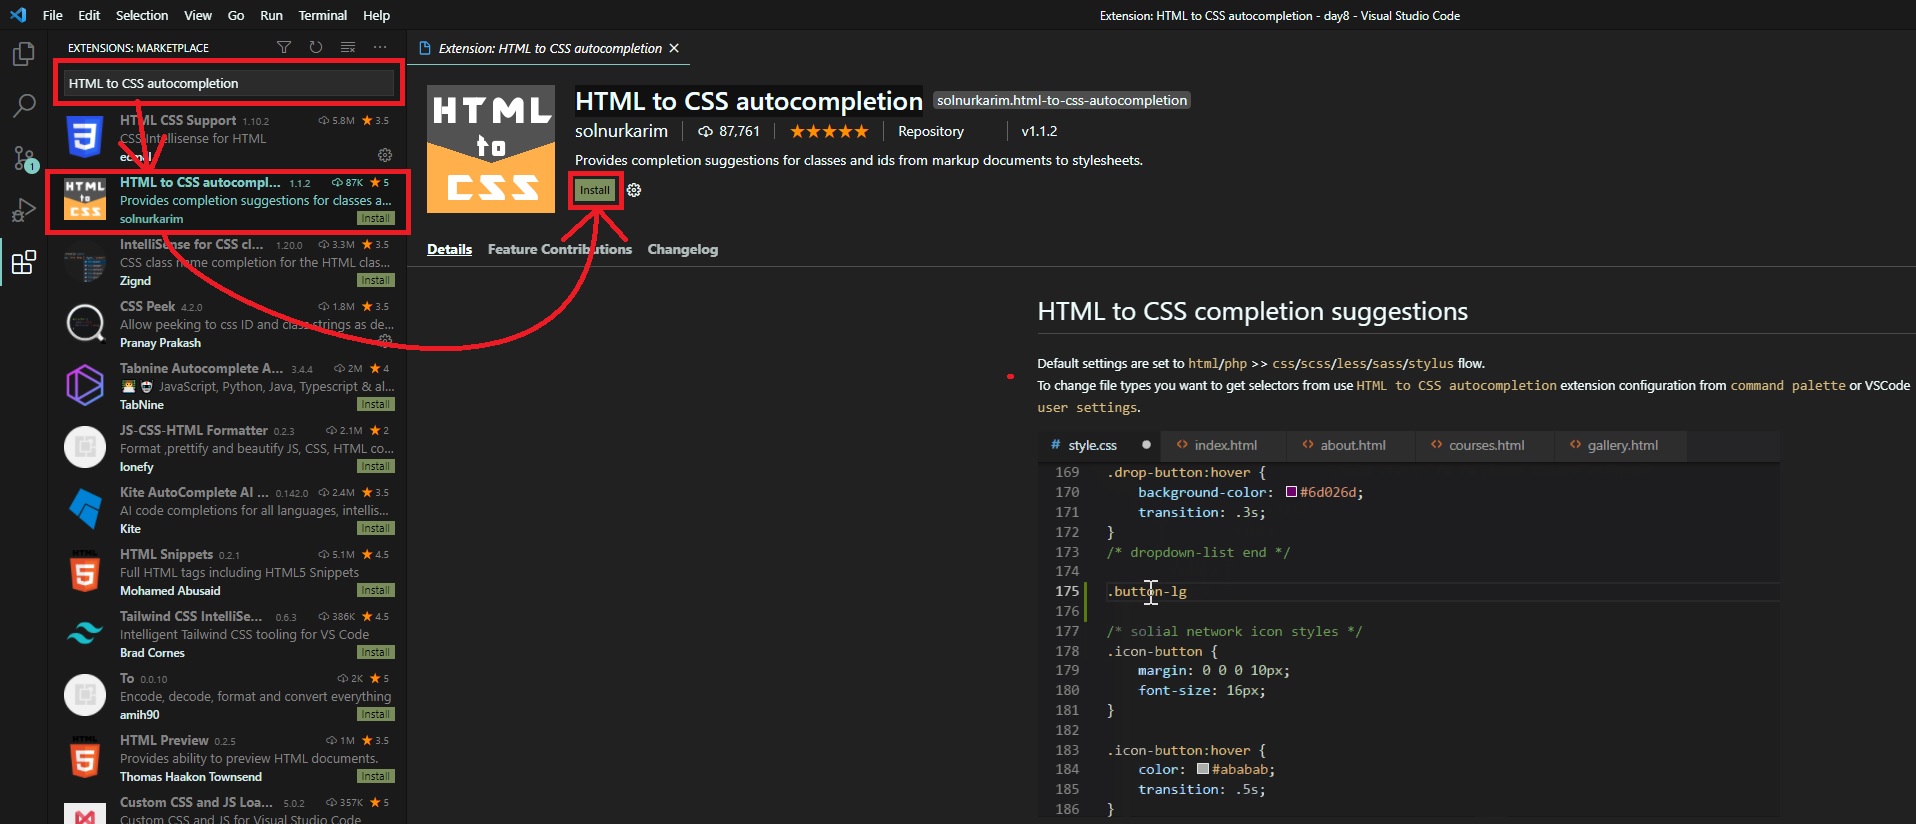This screenshot has width=1916, height=824.
Task: Open the Selection menu
Action: [x=142, y=15]
